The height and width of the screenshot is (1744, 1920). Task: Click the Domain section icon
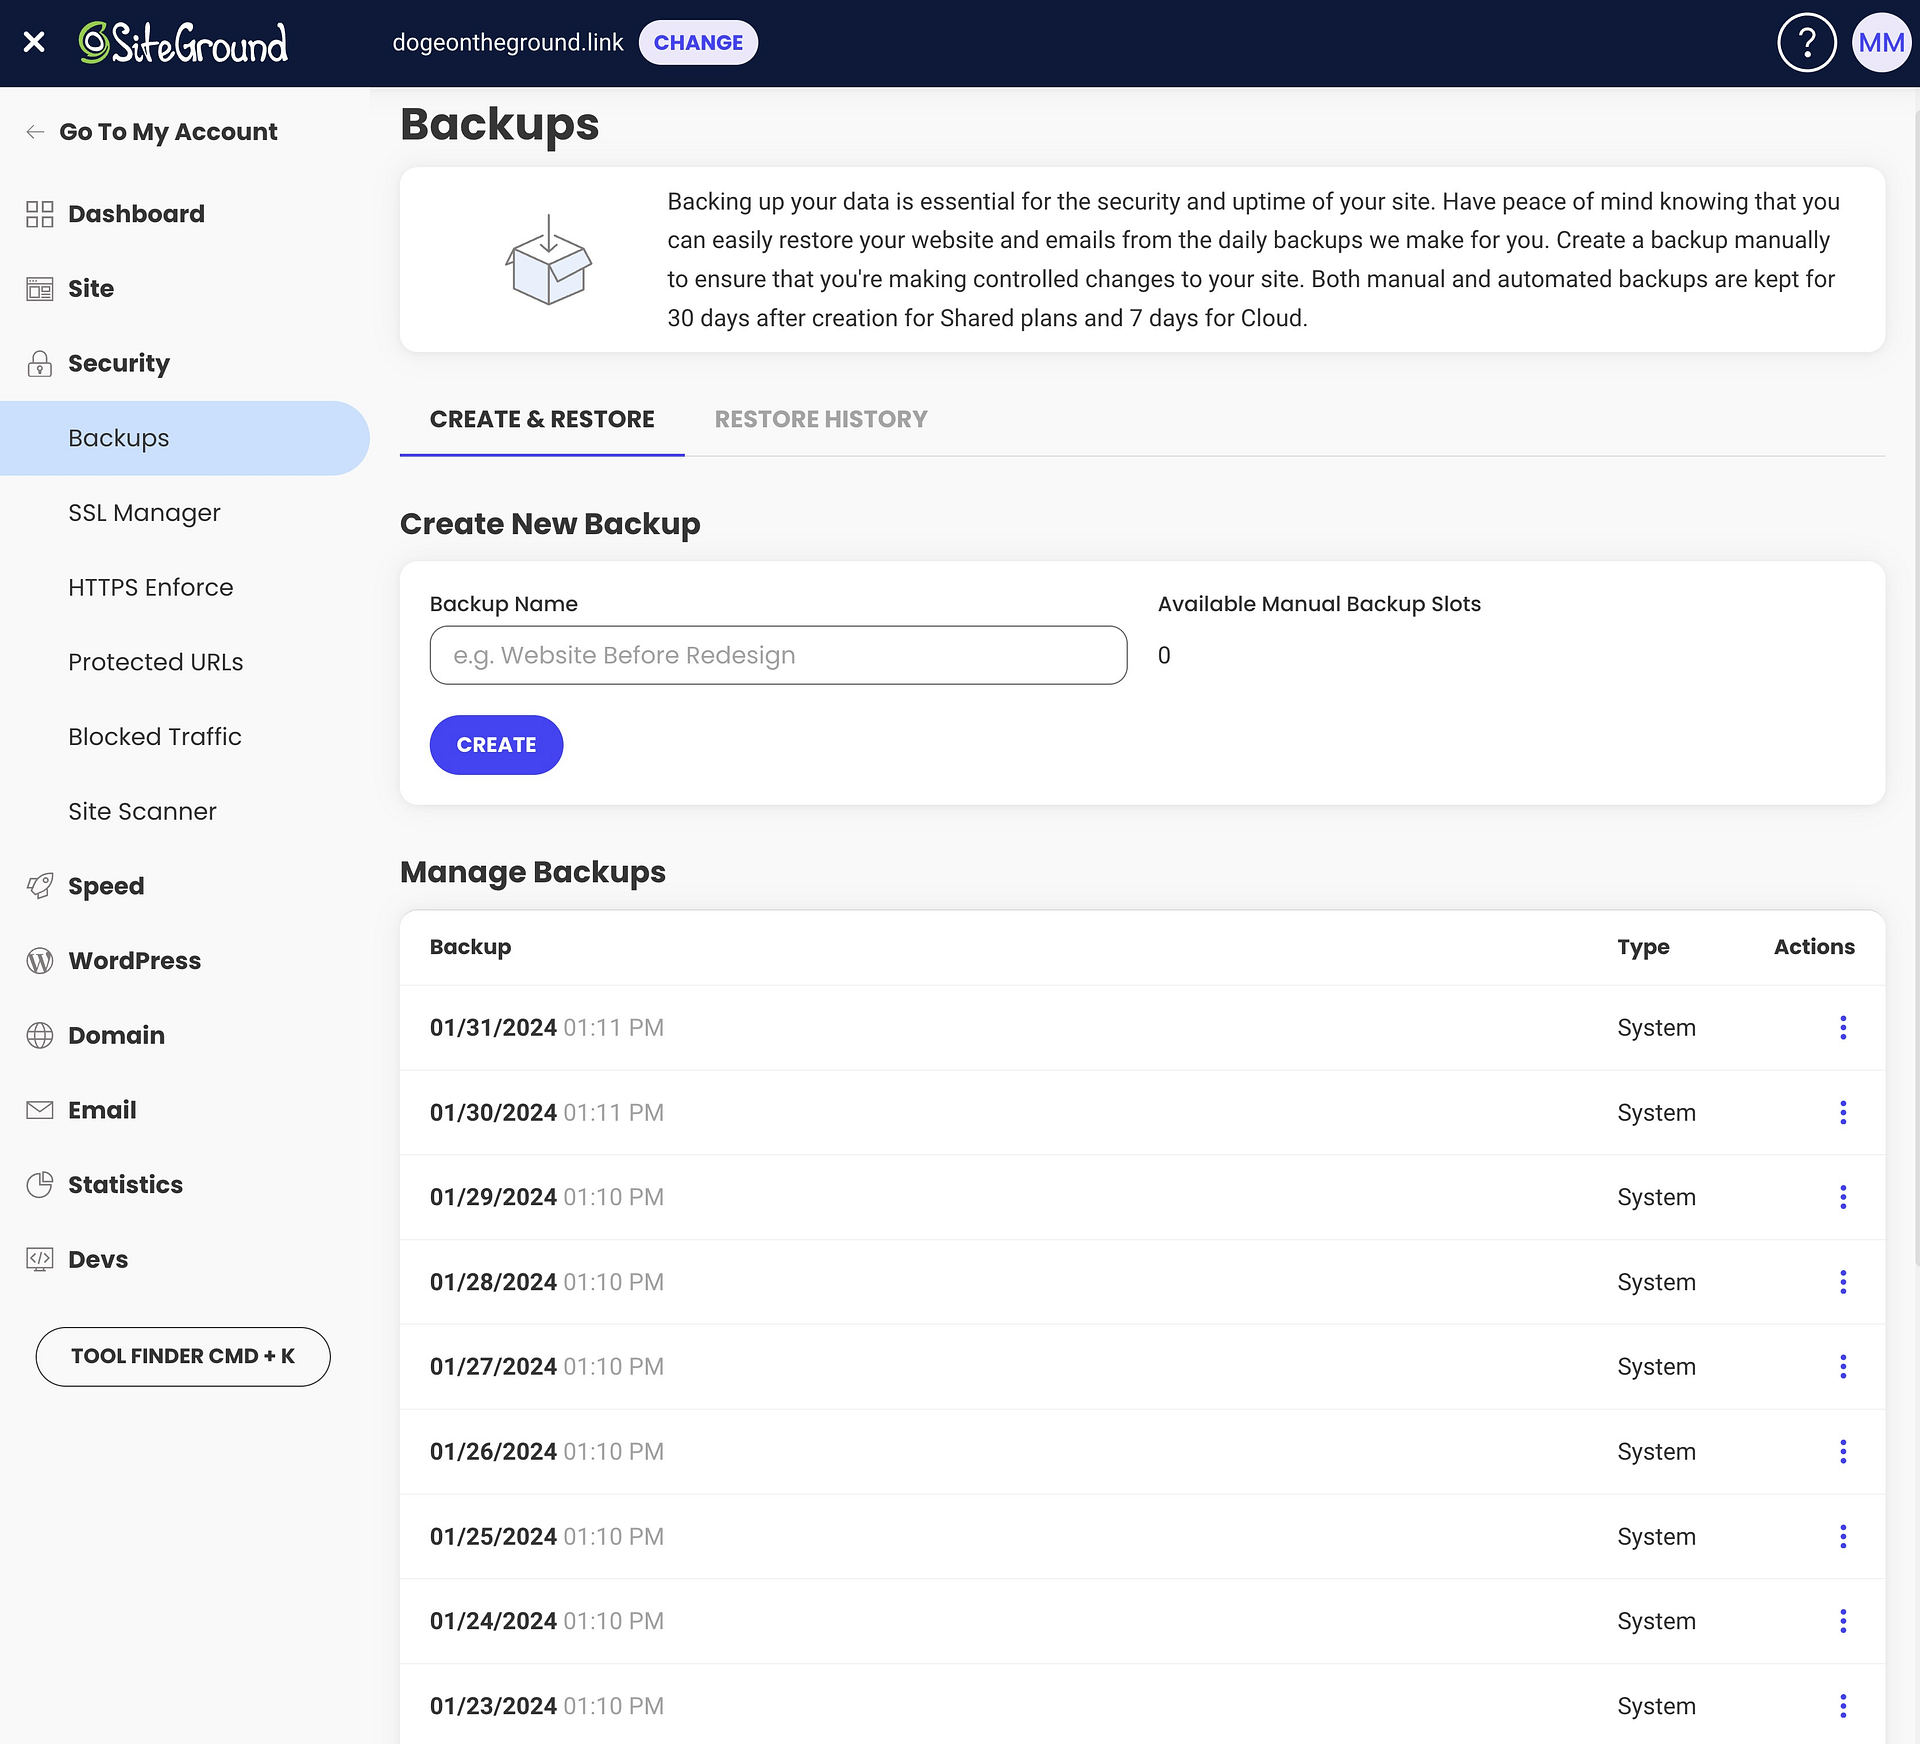point(40,1035)
